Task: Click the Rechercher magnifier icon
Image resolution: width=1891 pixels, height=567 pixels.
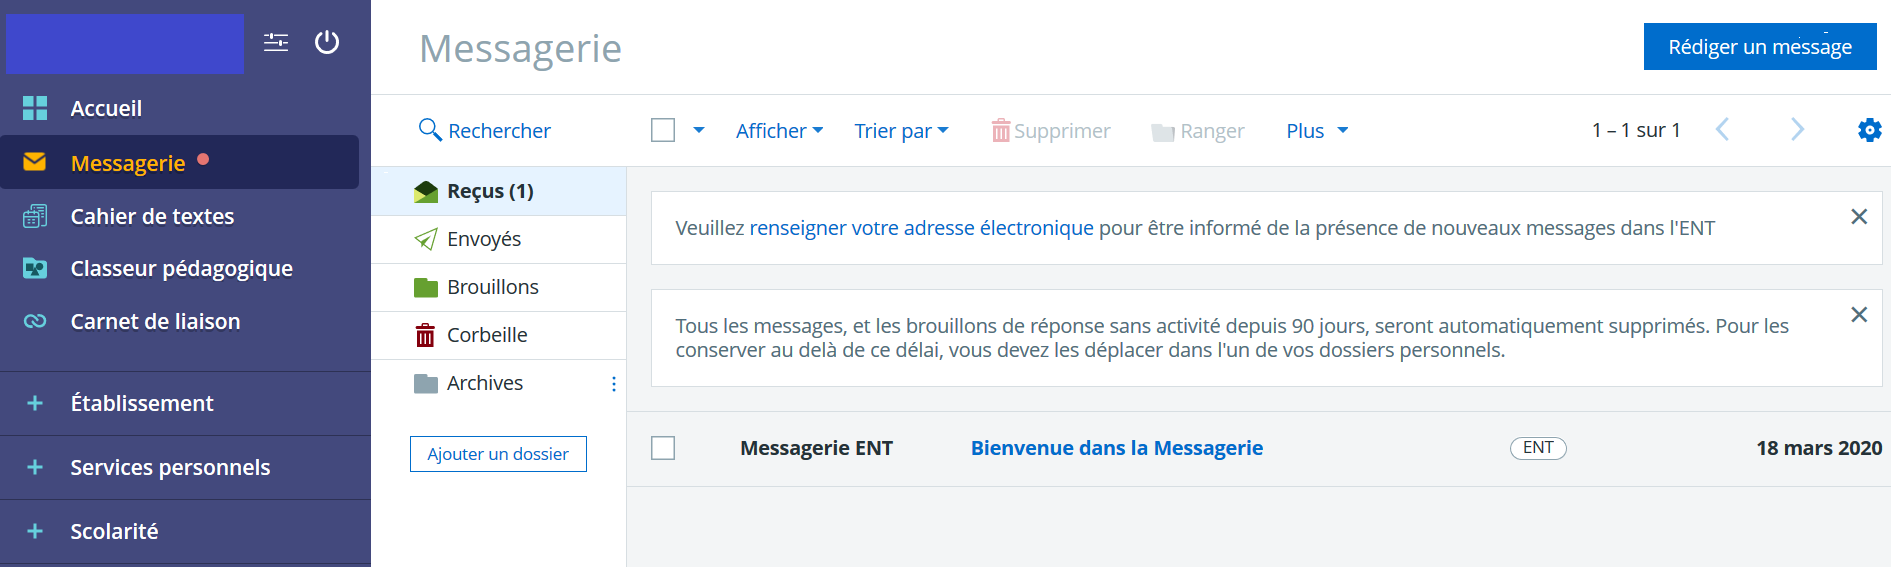Action: tap(430, 130)
